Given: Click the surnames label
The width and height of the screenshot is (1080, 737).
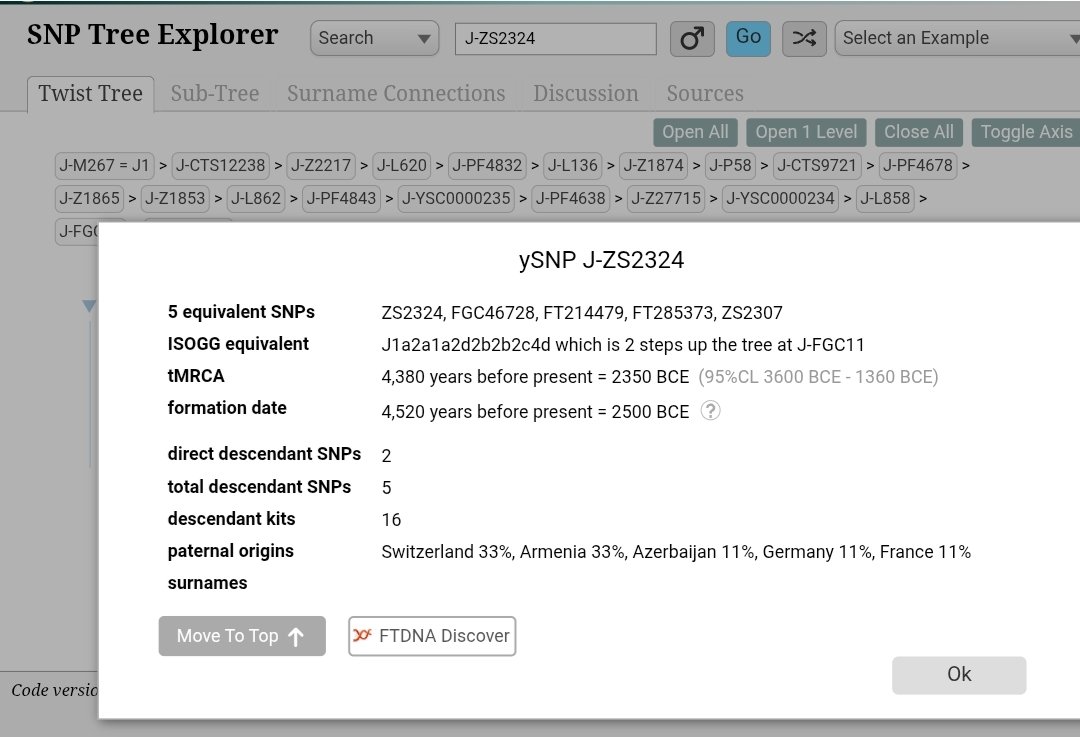Looking at the screenshot, I should [x=207, y=583].
